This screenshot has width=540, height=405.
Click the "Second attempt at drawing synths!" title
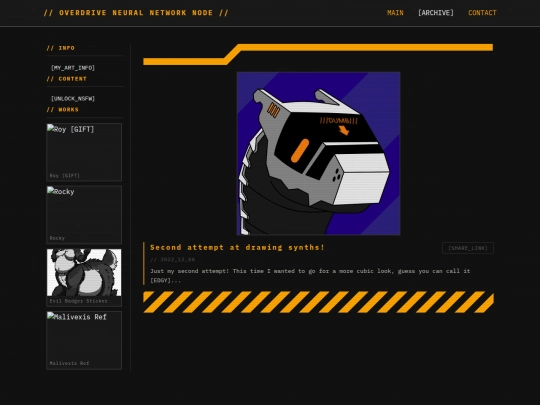coord(237,247)
